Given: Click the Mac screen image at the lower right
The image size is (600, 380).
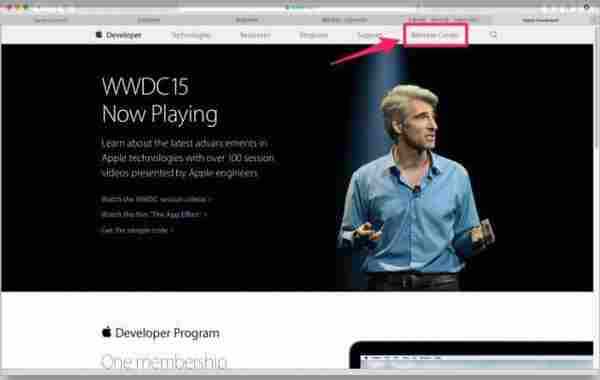Looking at the screenshot, I should [471, 355].
